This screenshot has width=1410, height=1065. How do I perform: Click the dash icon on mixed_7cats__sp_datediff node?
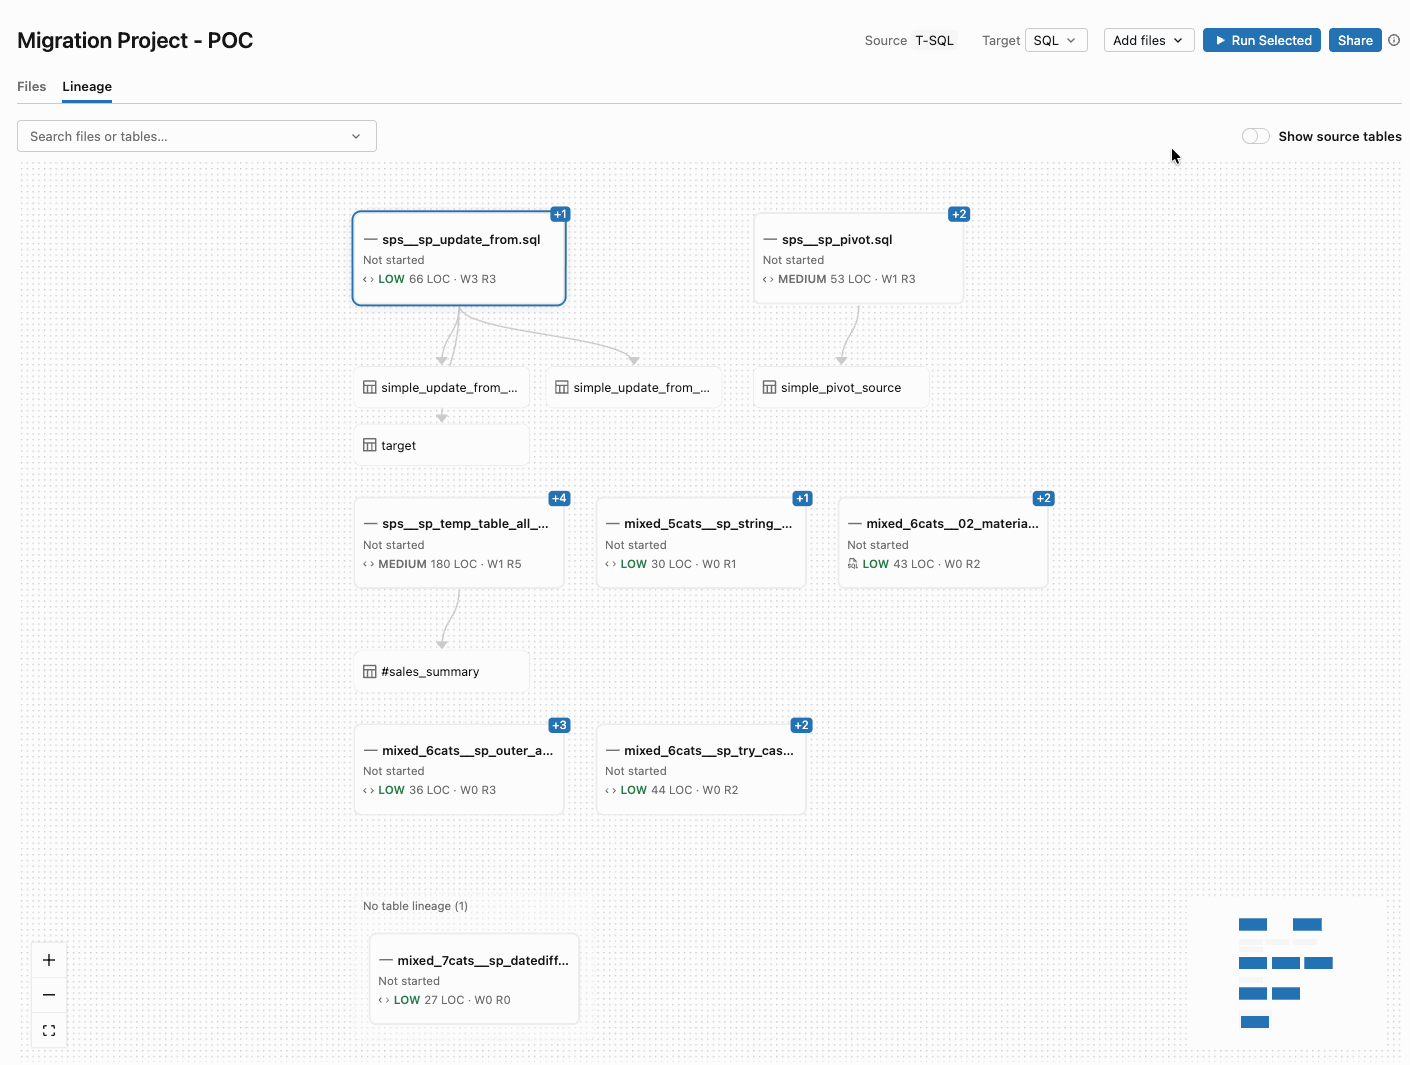tap(386, 961)
